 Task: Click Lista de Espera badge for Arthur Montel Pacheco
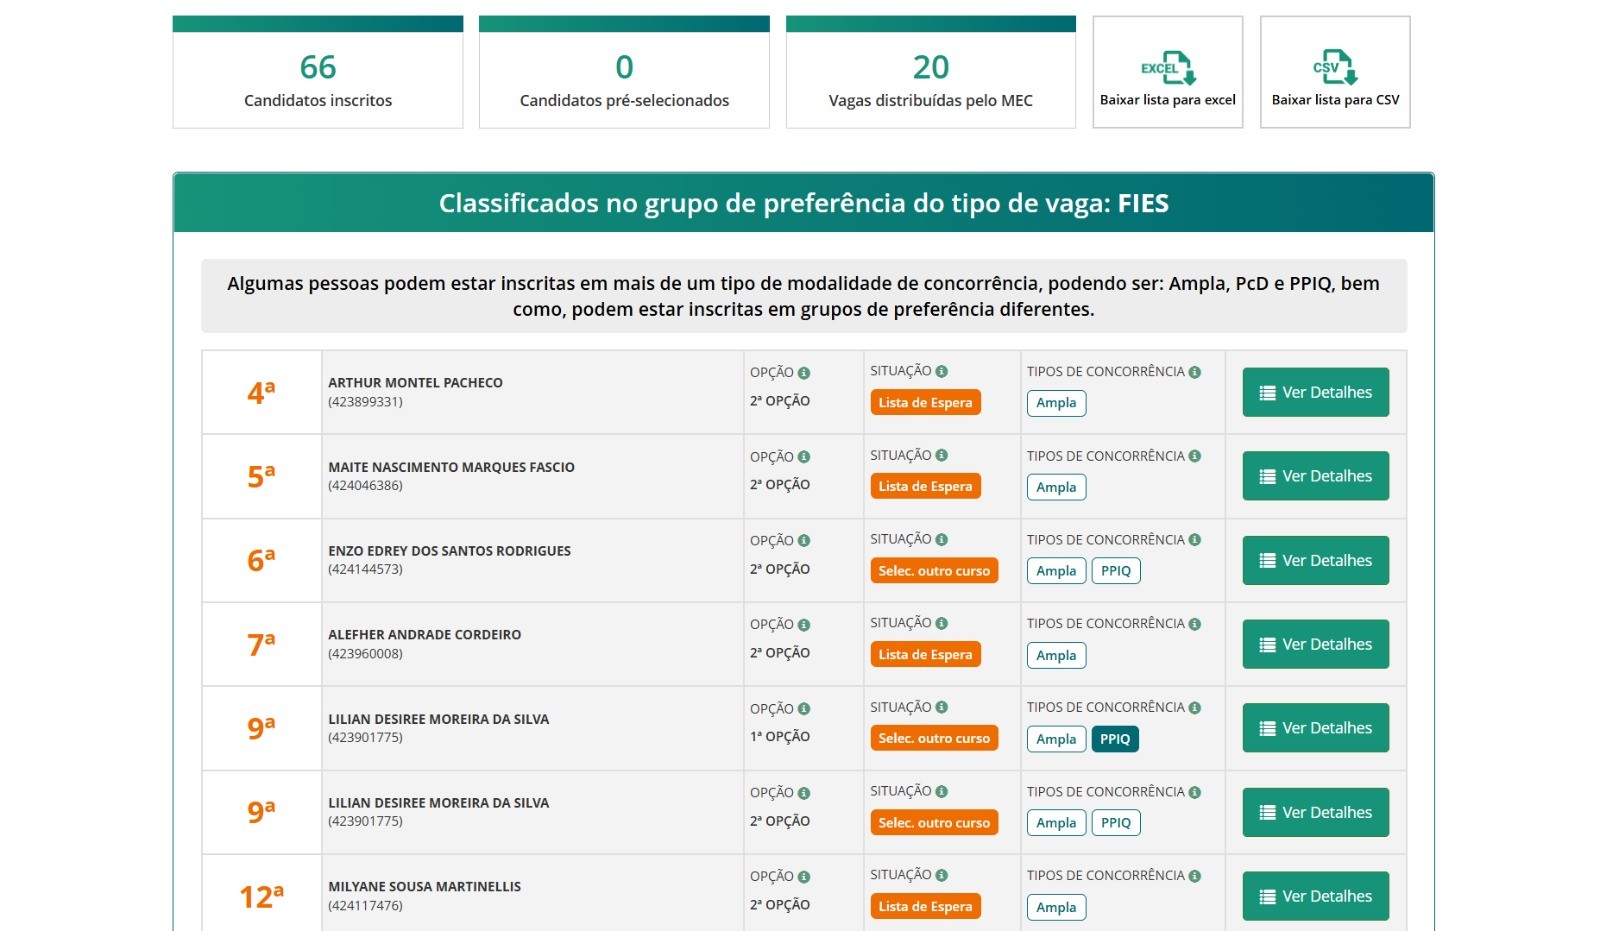click(925, 402)
